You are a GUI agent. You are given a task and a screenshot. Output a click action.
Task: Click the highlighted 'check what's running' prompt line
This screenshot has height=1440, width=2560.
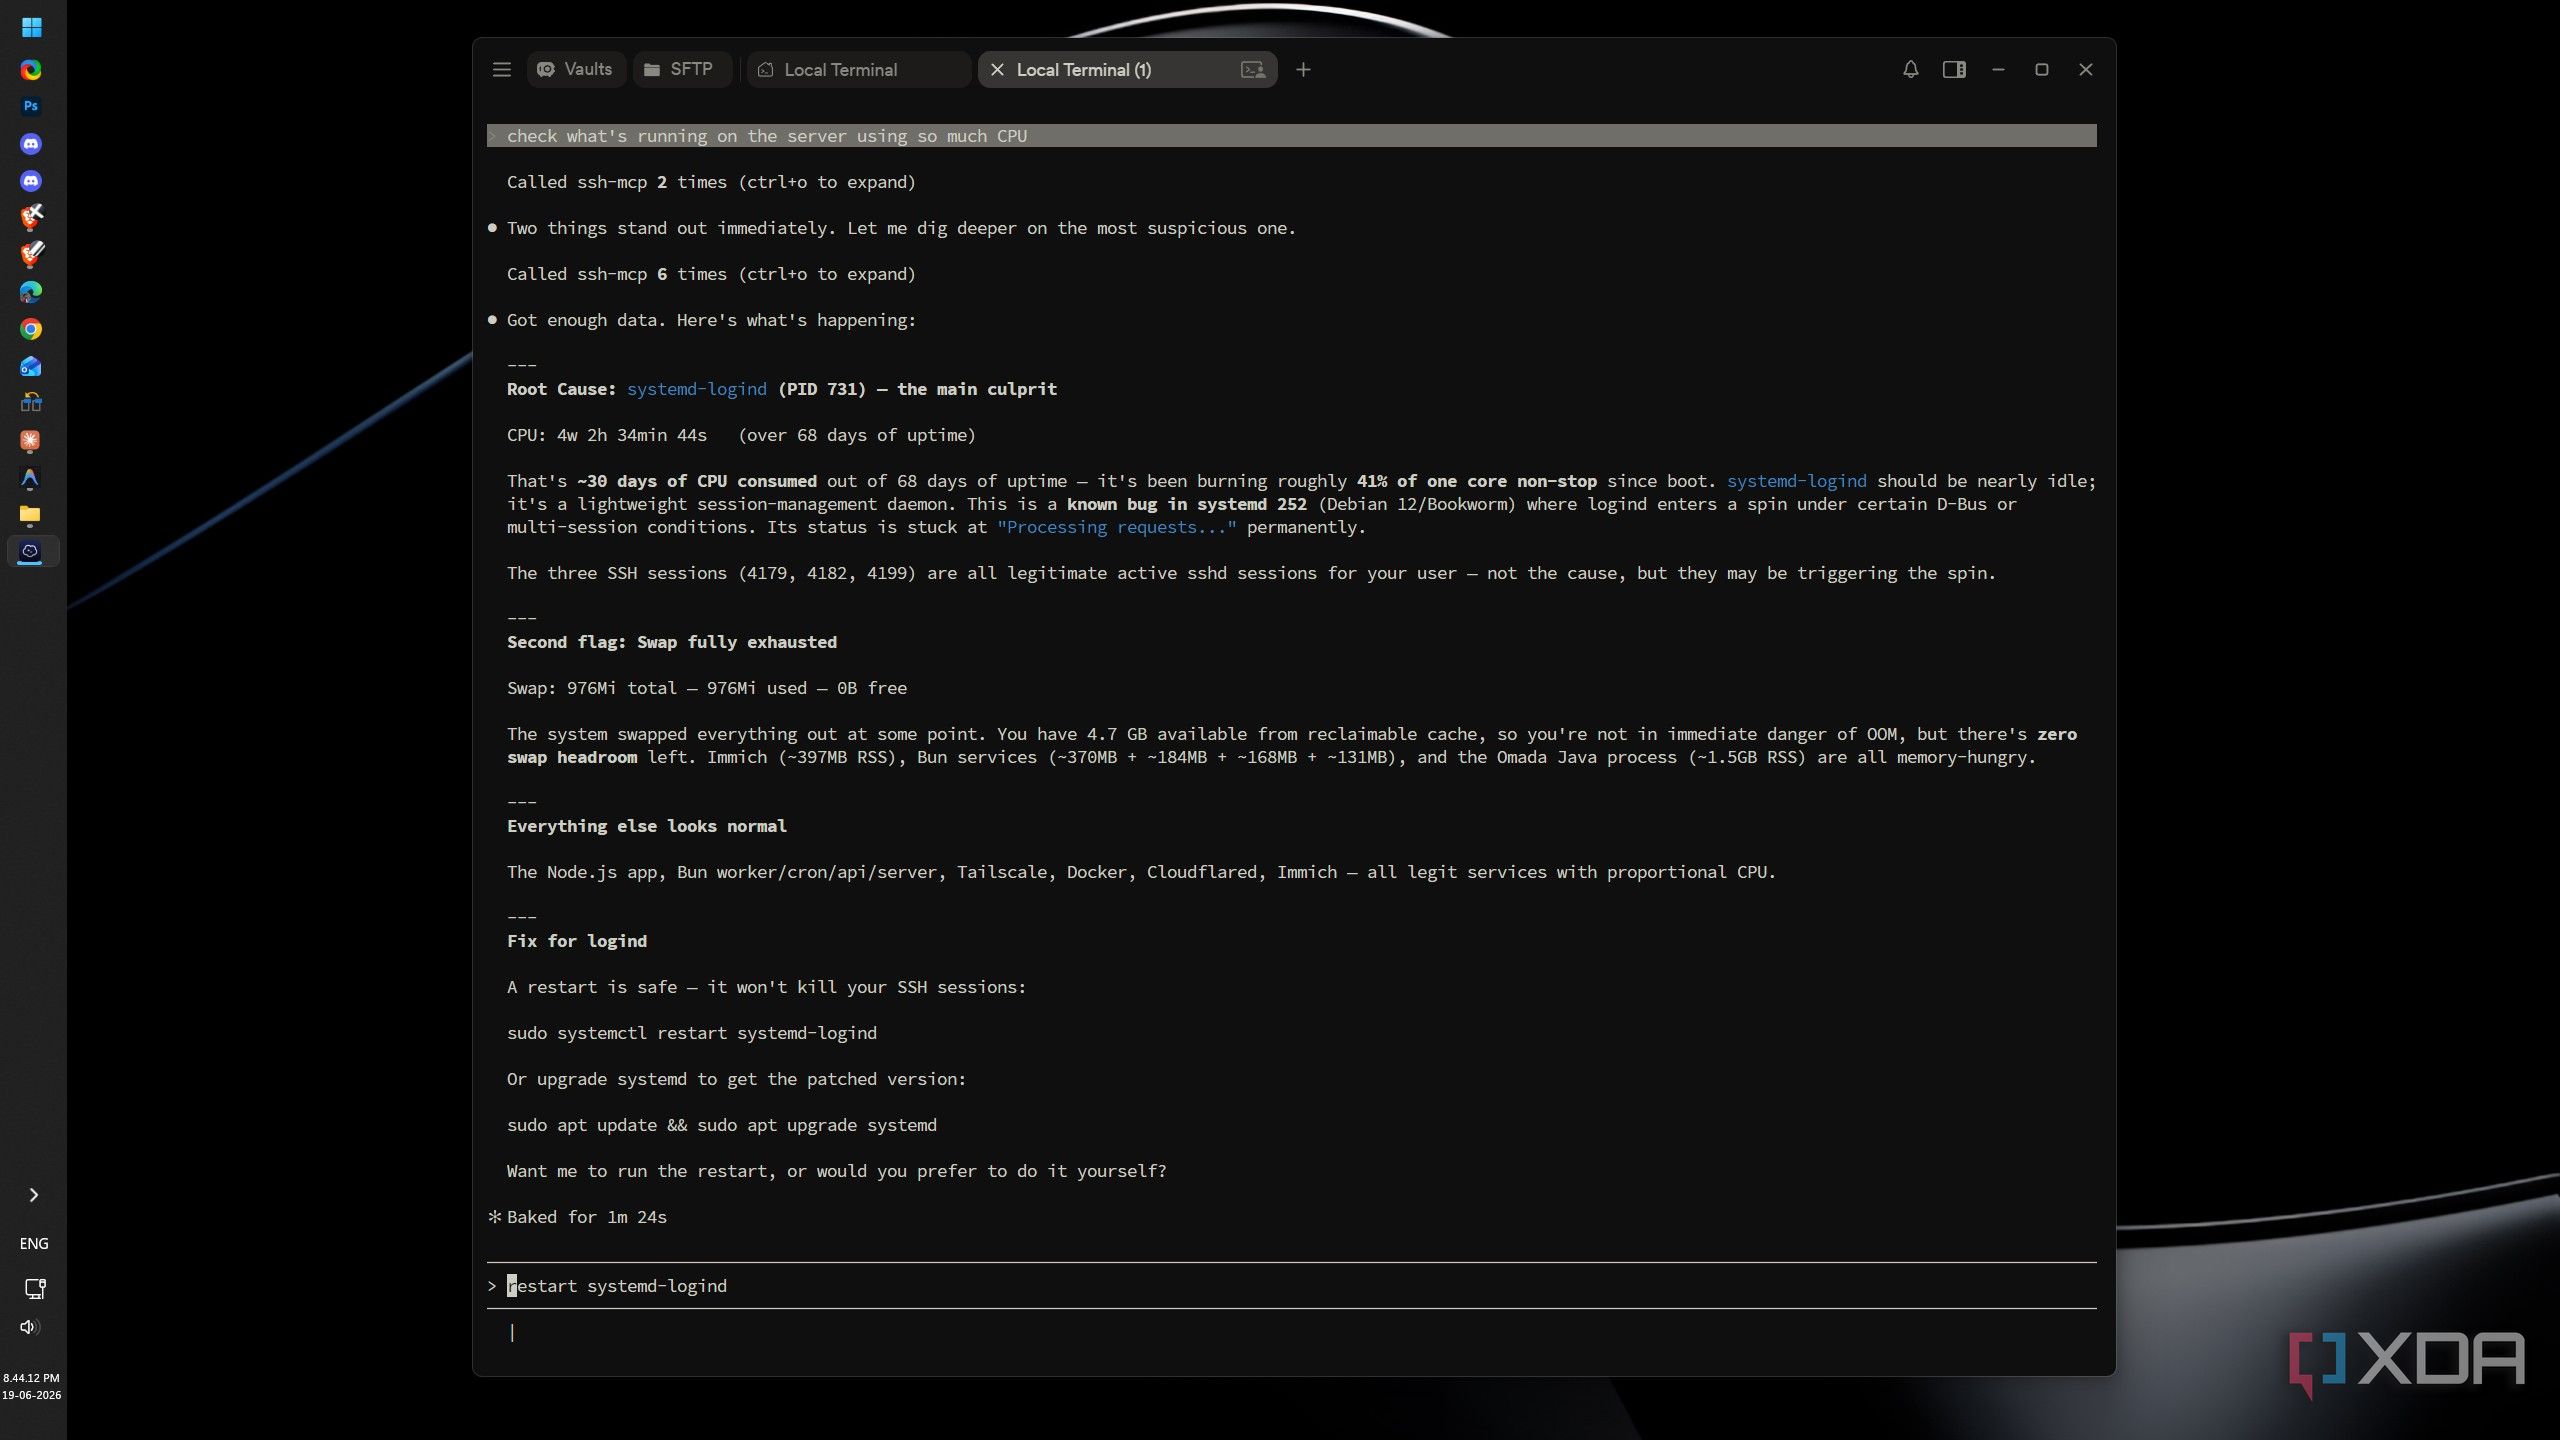pos(1291,136)
